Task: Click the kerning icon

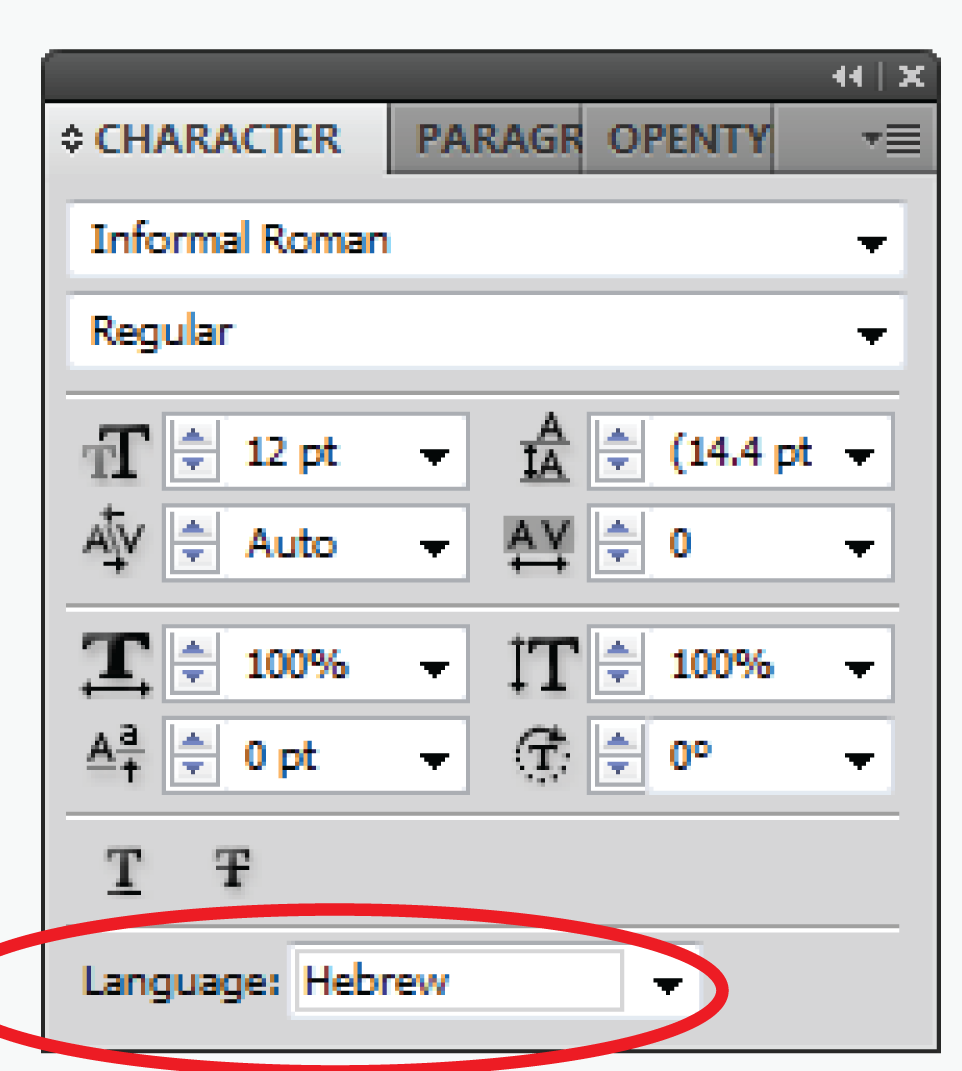Action: point(116,544)
